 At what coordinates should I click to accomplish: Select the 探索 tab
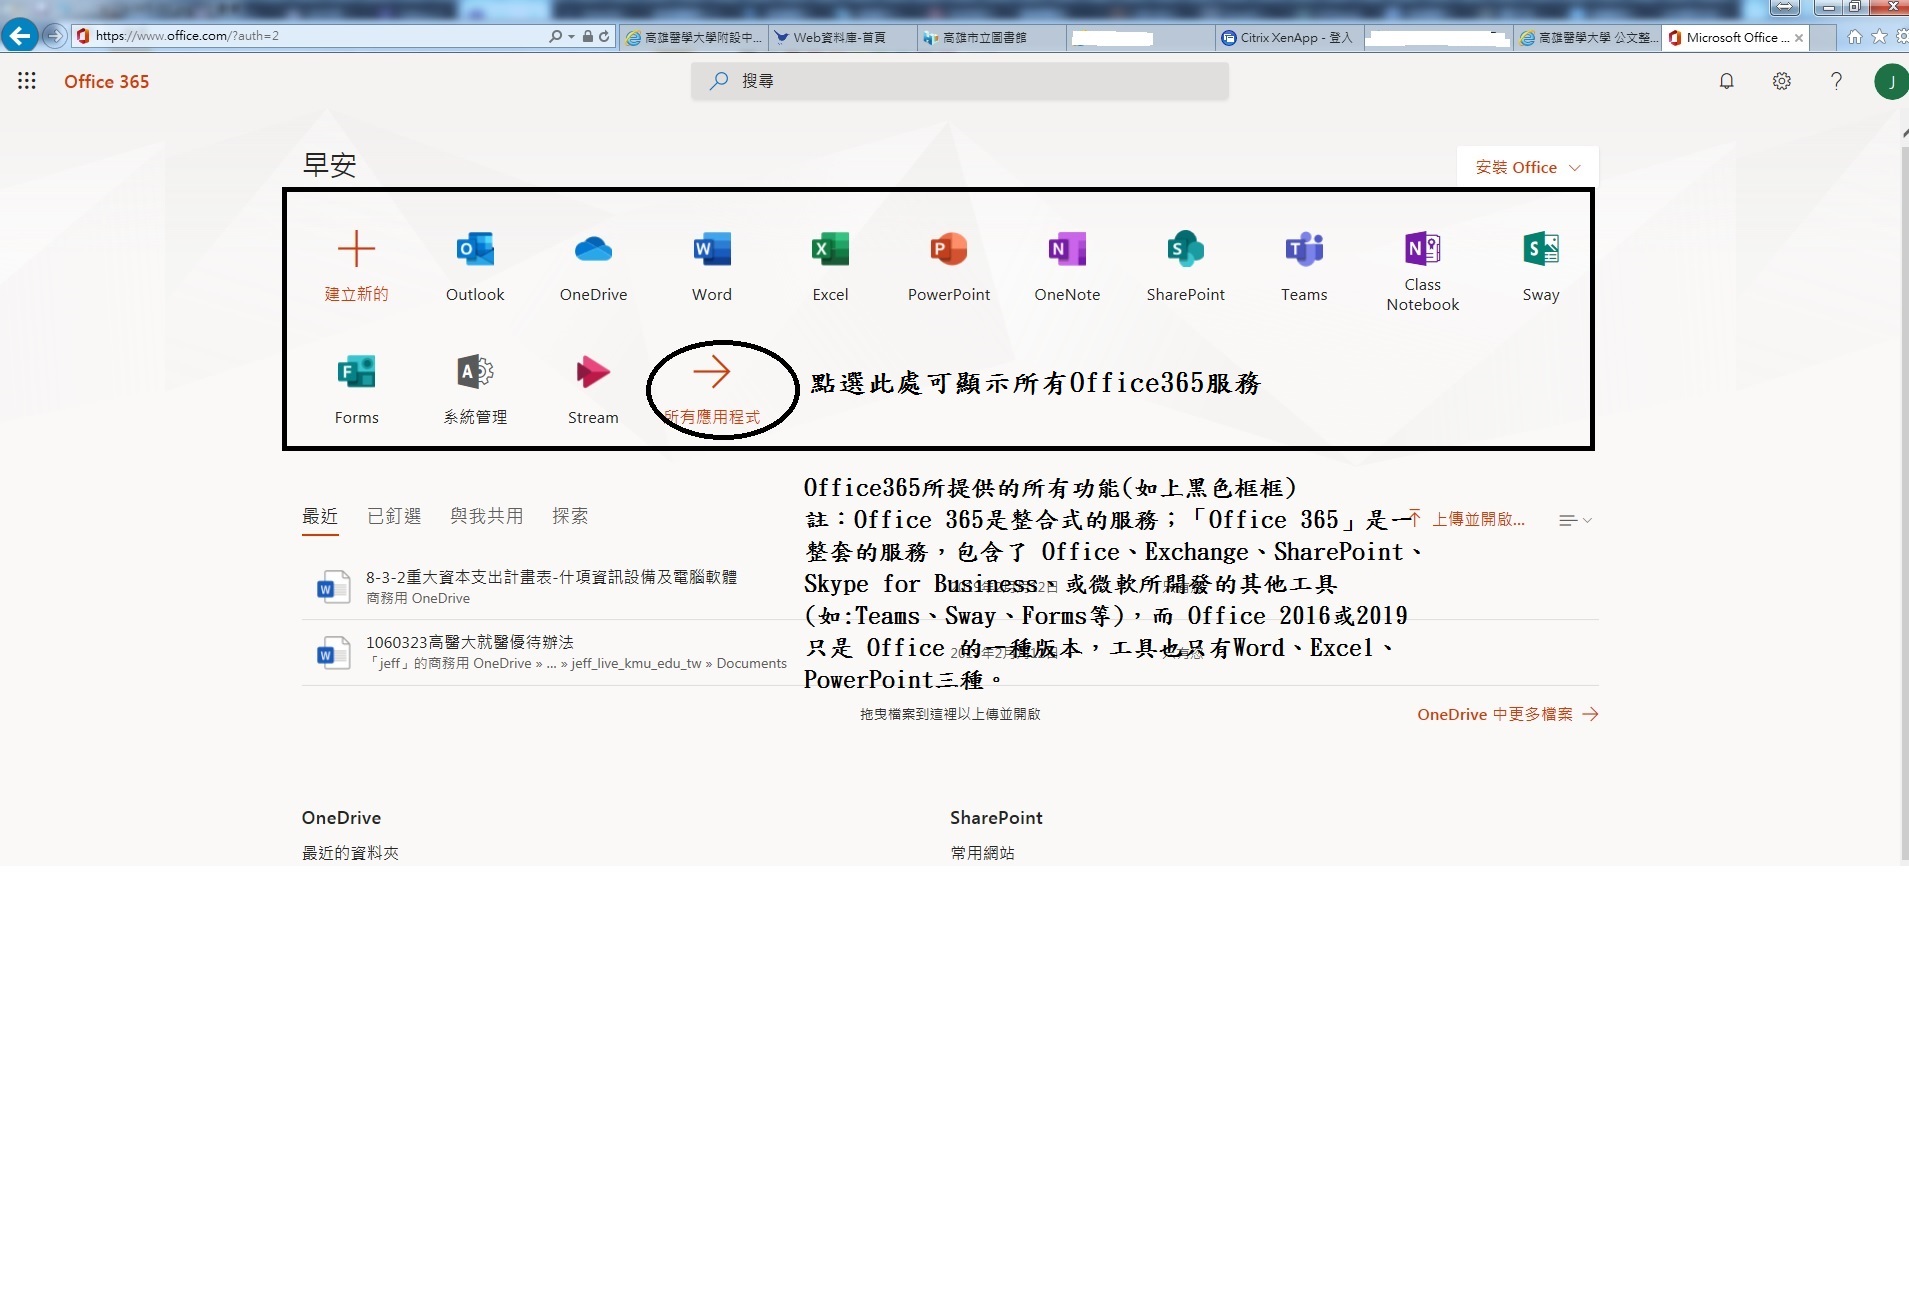570,516
